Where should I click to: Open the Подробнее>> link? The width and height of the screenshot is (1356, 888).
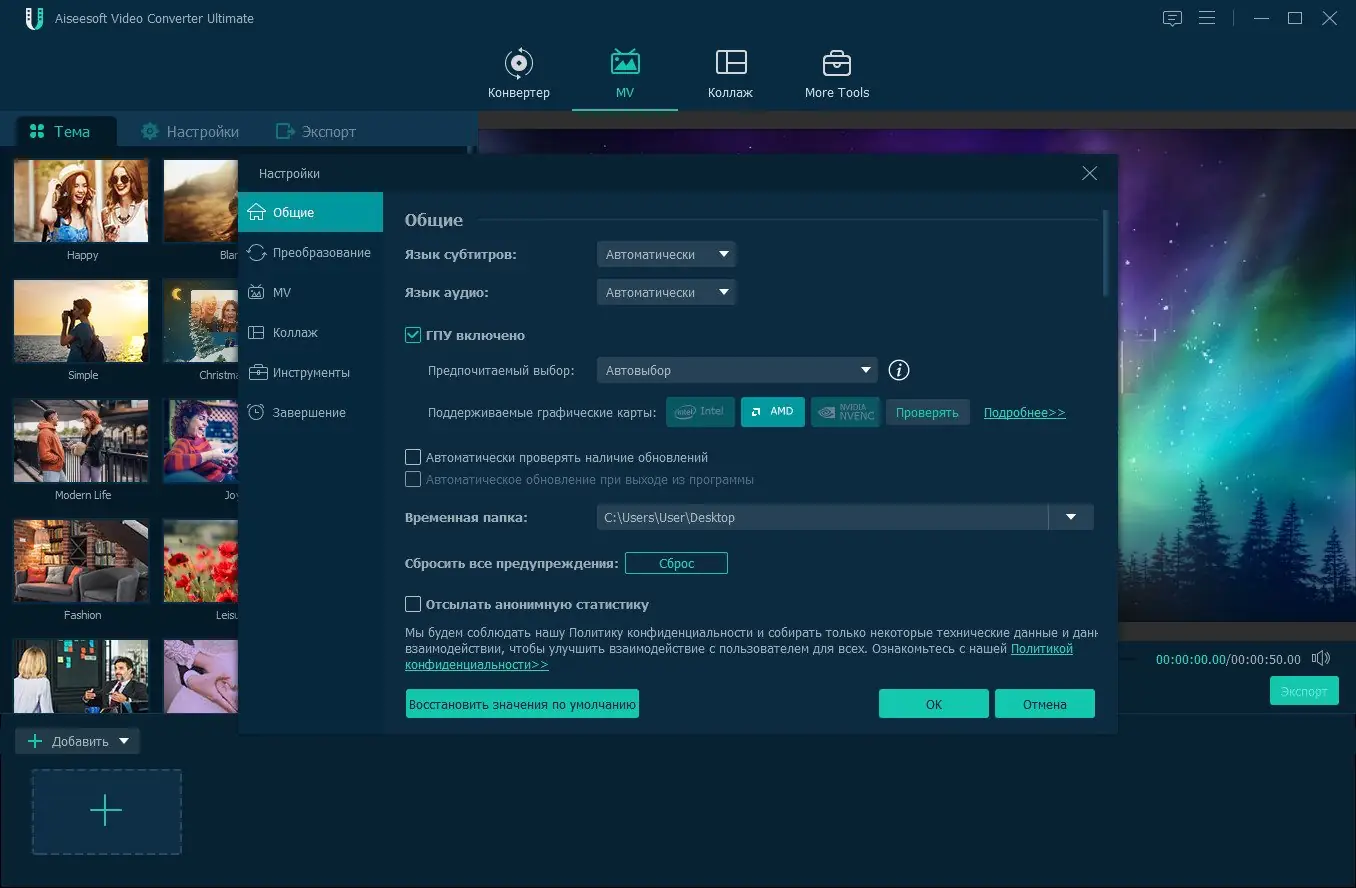pyautogui.click(x=1025, y=412)
